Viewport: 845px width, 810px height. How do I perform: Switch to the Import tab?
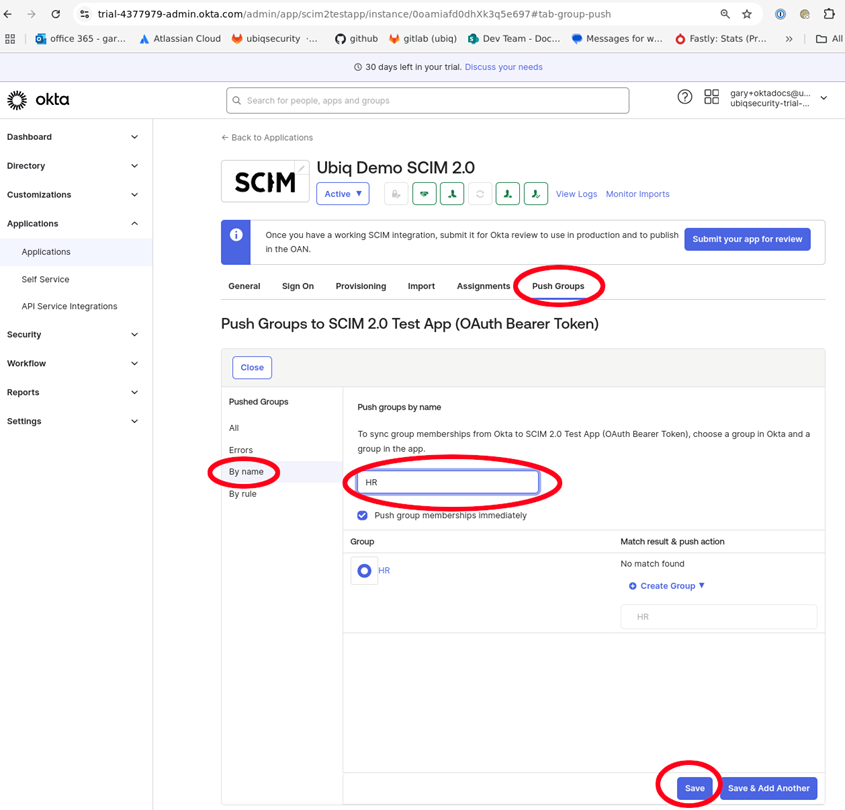pyautogui.click(x=421, y=286)
